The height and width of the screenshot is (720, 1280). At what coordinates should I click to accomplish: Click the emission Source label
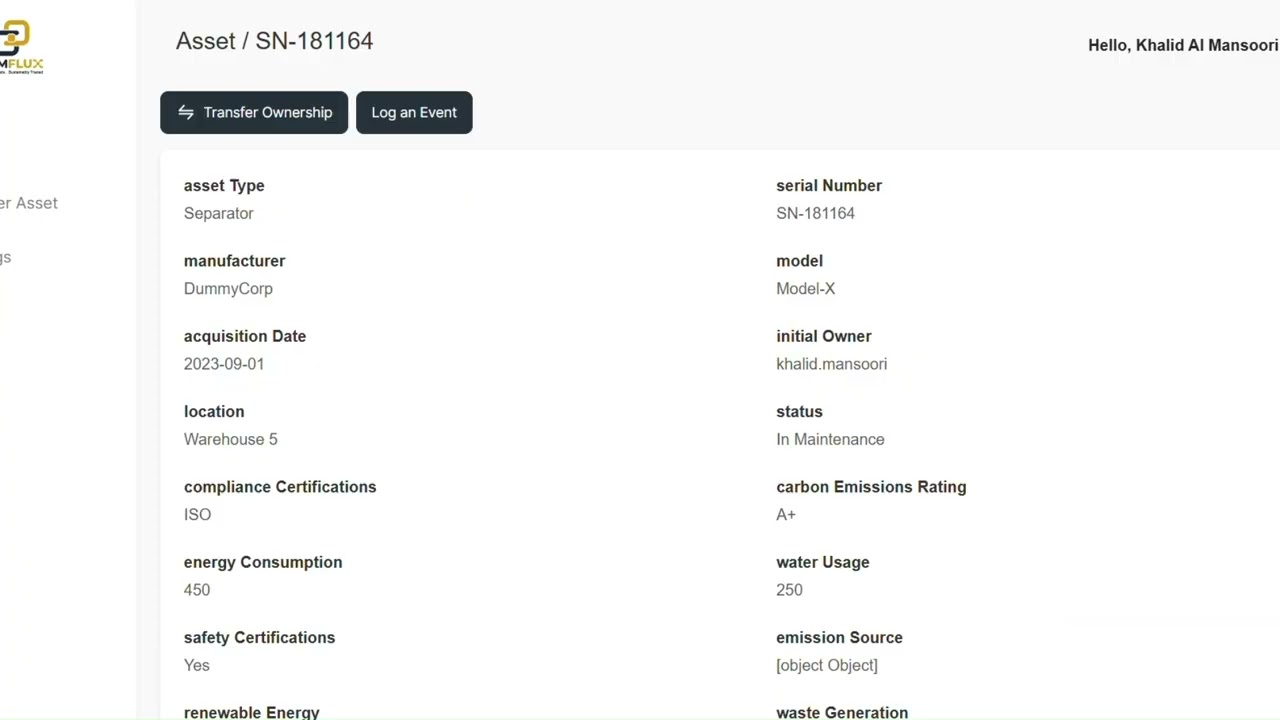pos(839,638)
